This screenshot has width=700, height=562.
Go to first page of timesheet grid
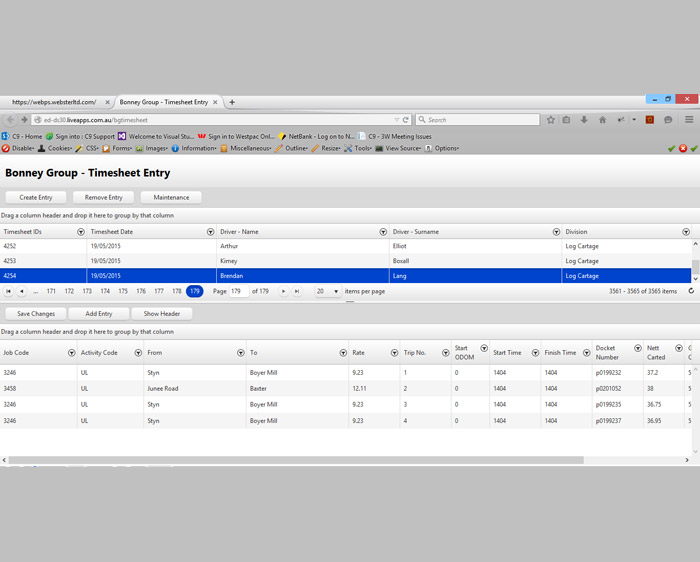(9, 291)
